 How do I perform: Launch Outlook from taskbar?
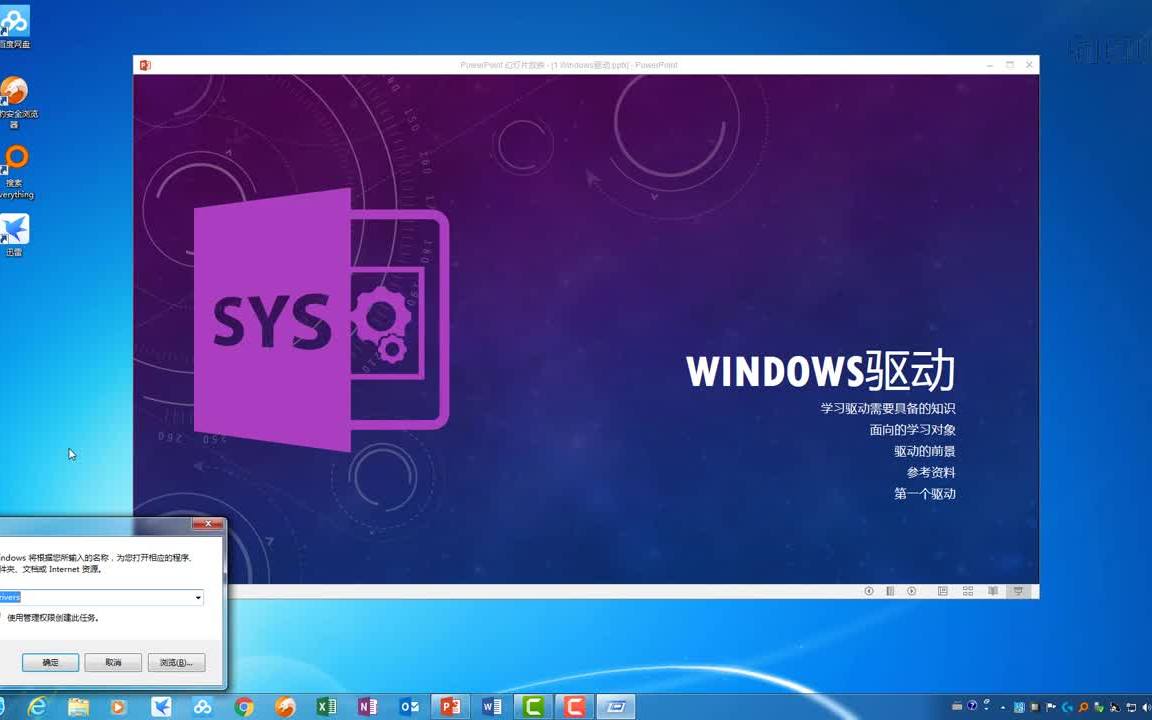coord(409,707)
